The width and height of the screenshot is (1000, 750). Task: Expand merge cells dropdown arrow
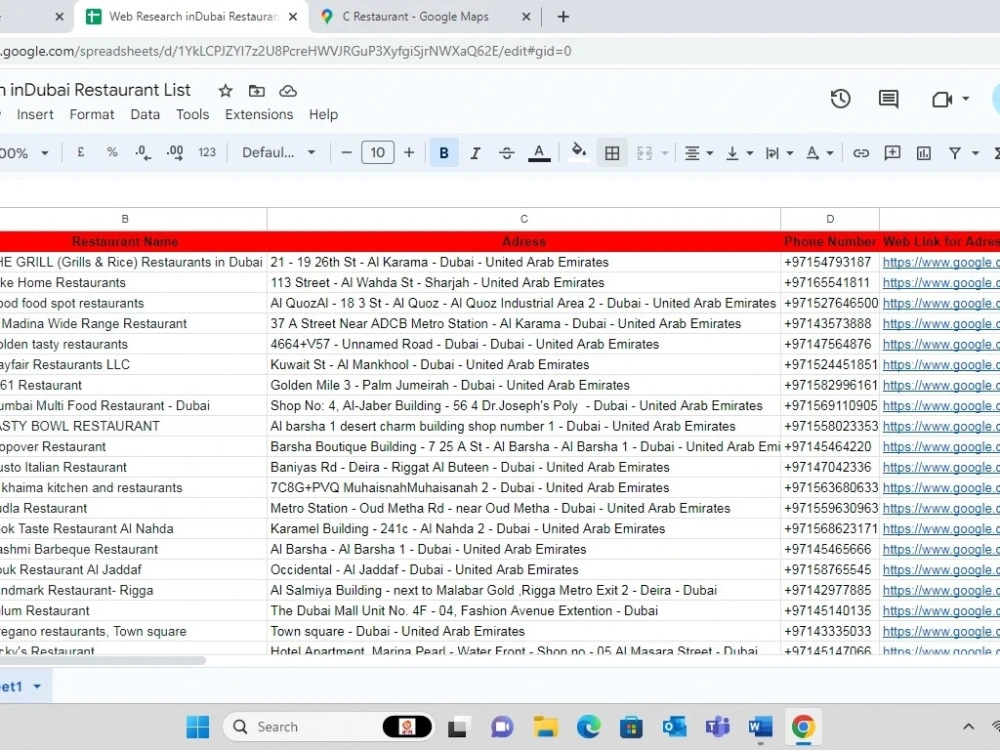click(665, 153)
